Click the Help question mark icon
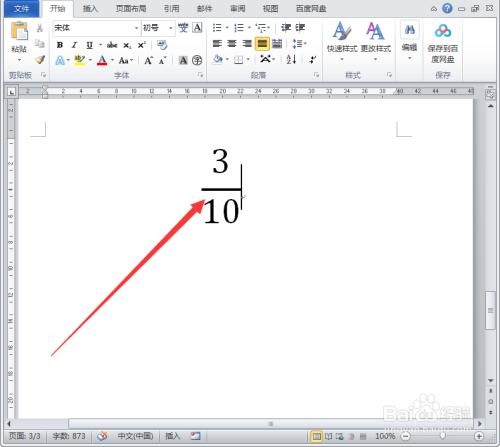 point(447,8)
